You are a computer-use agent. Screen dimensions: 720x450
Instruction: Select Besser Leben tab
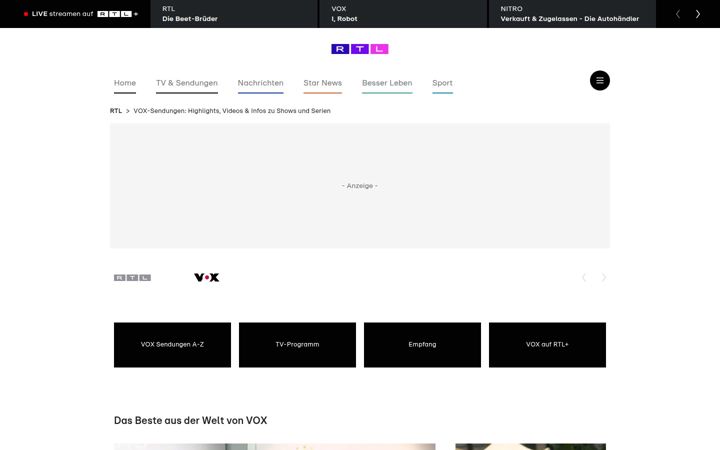[x=387, y=83]
